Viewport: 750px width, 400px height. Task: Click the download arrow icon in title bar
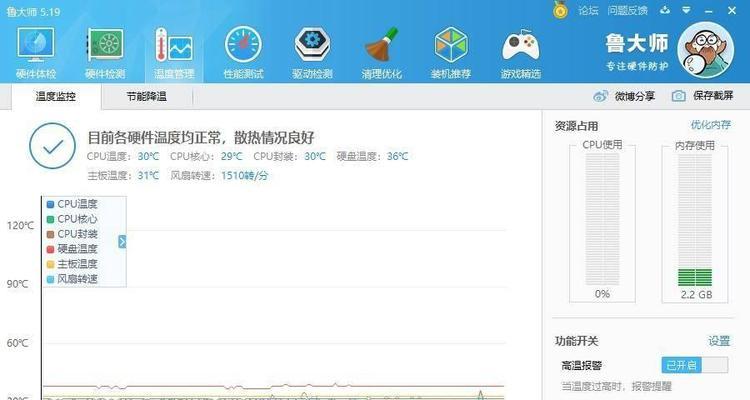click(x=665, y=10)
